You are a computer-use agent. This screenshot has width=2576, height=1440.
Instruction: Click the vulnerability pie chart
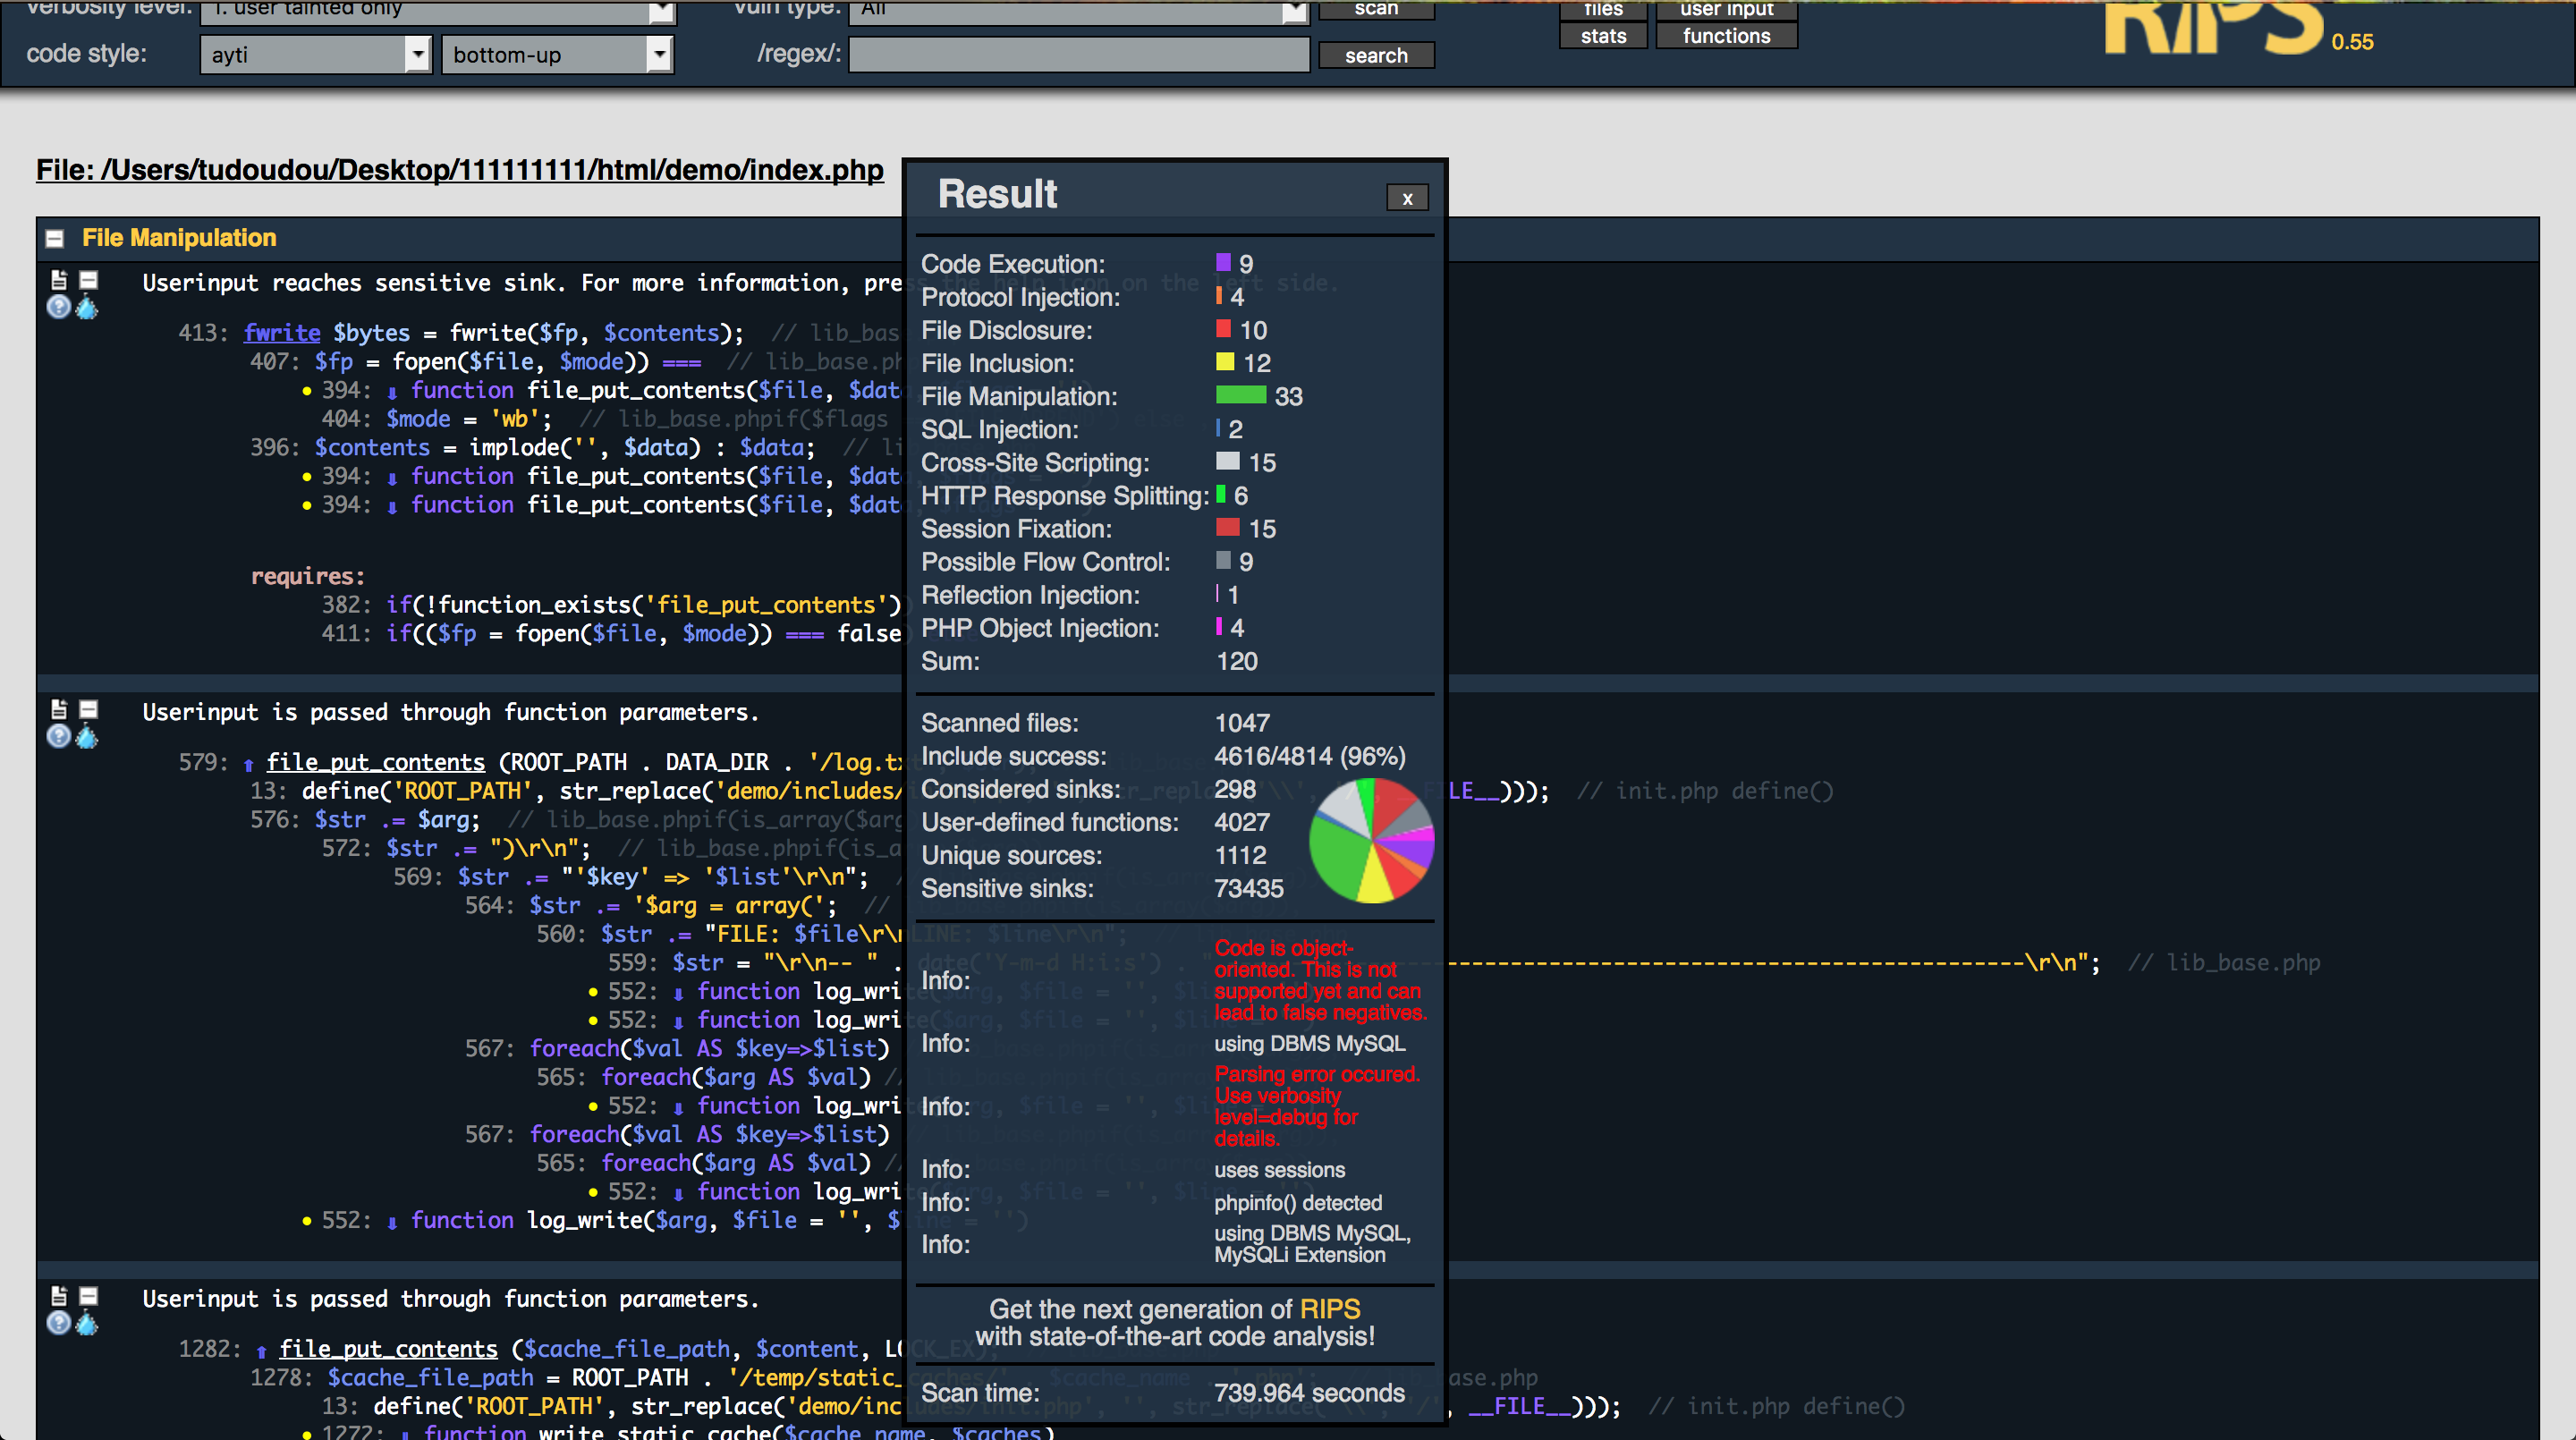coord(1371,841)
